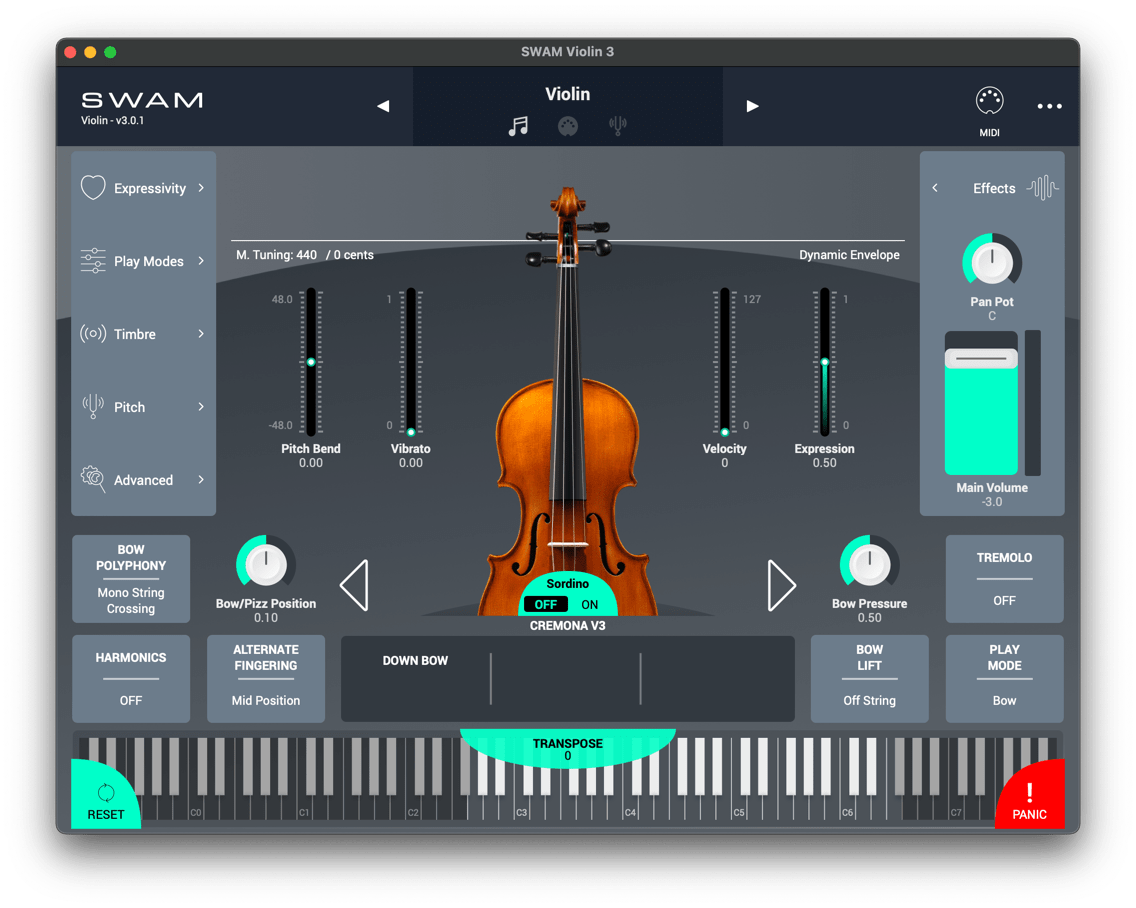Go to next instrument with right arrow

coord(753,106)
